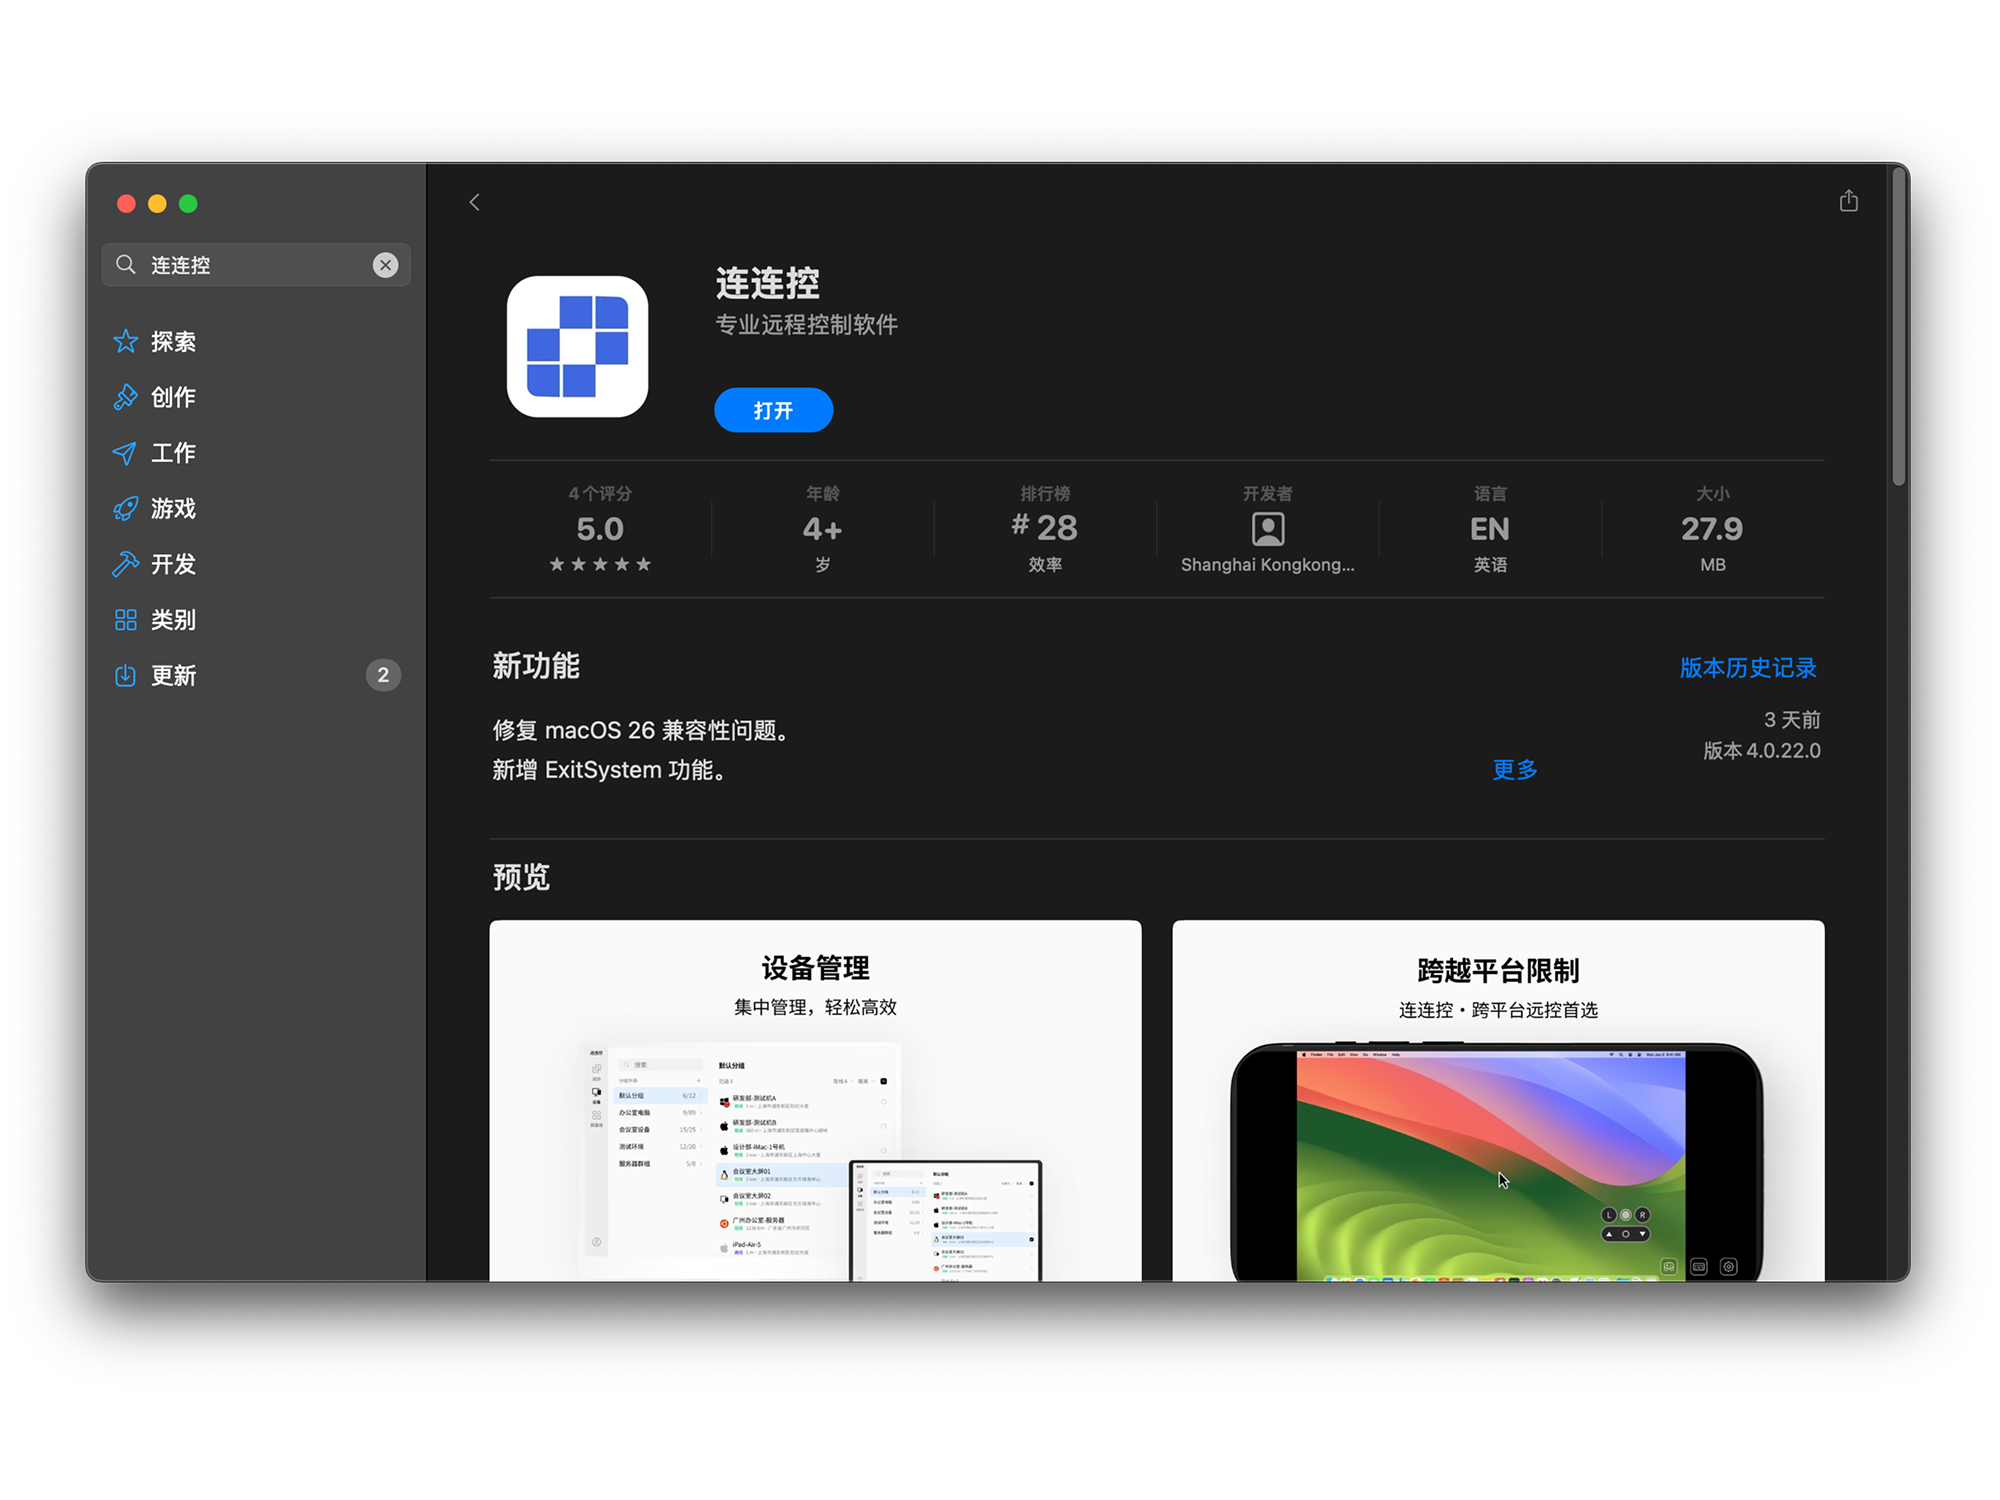This screenshot has width=2000, height=1500.
Task: Open 版本历史记录 link
Action: [1747, 668]
